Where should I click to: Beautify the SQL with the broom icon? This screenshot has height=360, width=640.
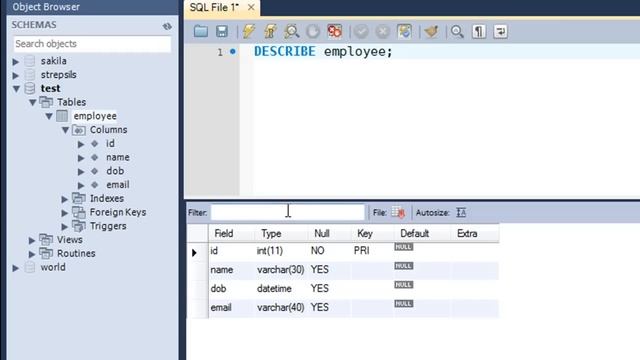pos(431,31)
